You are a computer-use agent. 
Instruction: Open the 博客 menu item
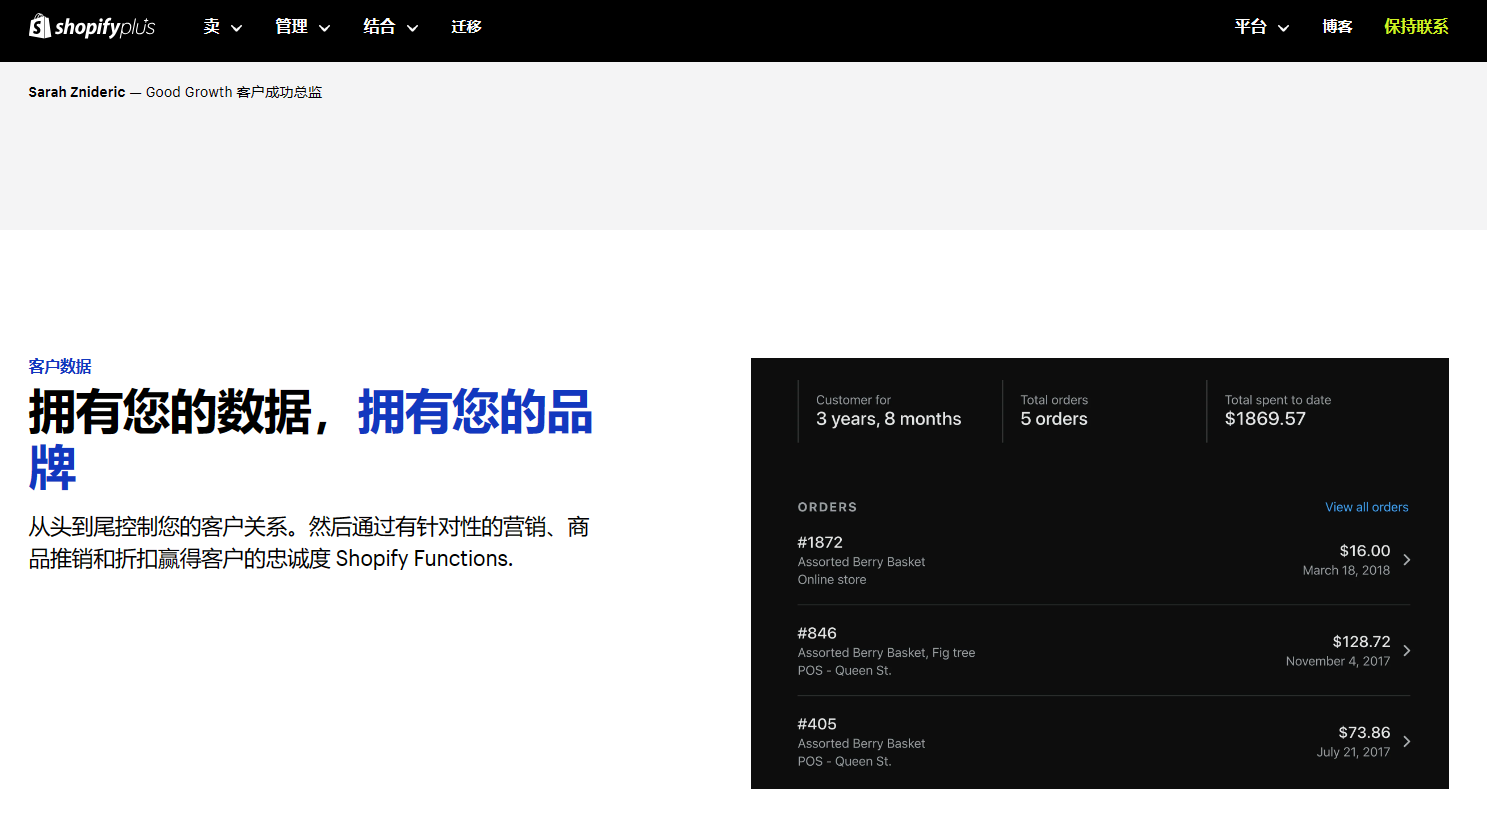tap(1336, 27)
